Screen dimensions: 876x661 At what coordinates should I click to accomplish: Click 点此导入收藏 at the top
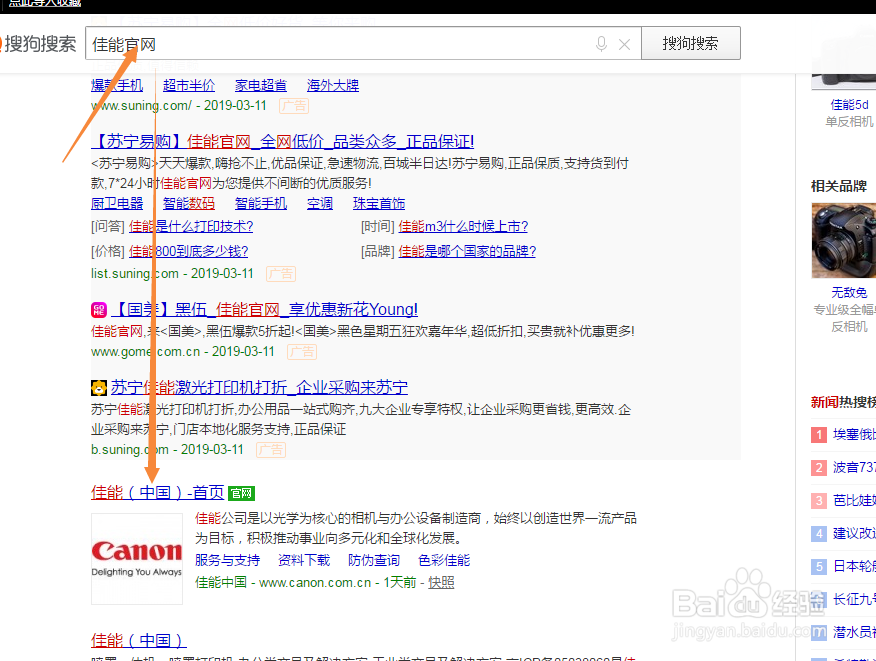coord(43,4)
